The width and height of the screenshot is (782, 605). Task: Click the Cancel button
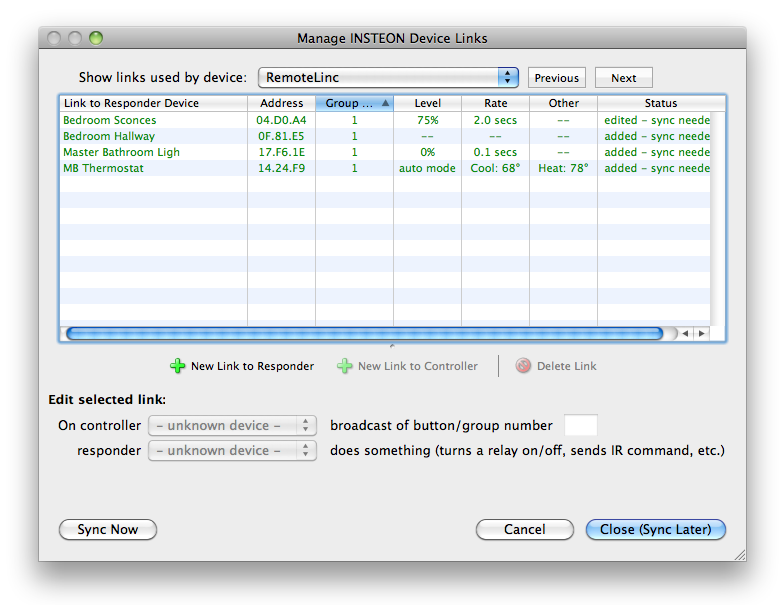(x=525, y=529)
